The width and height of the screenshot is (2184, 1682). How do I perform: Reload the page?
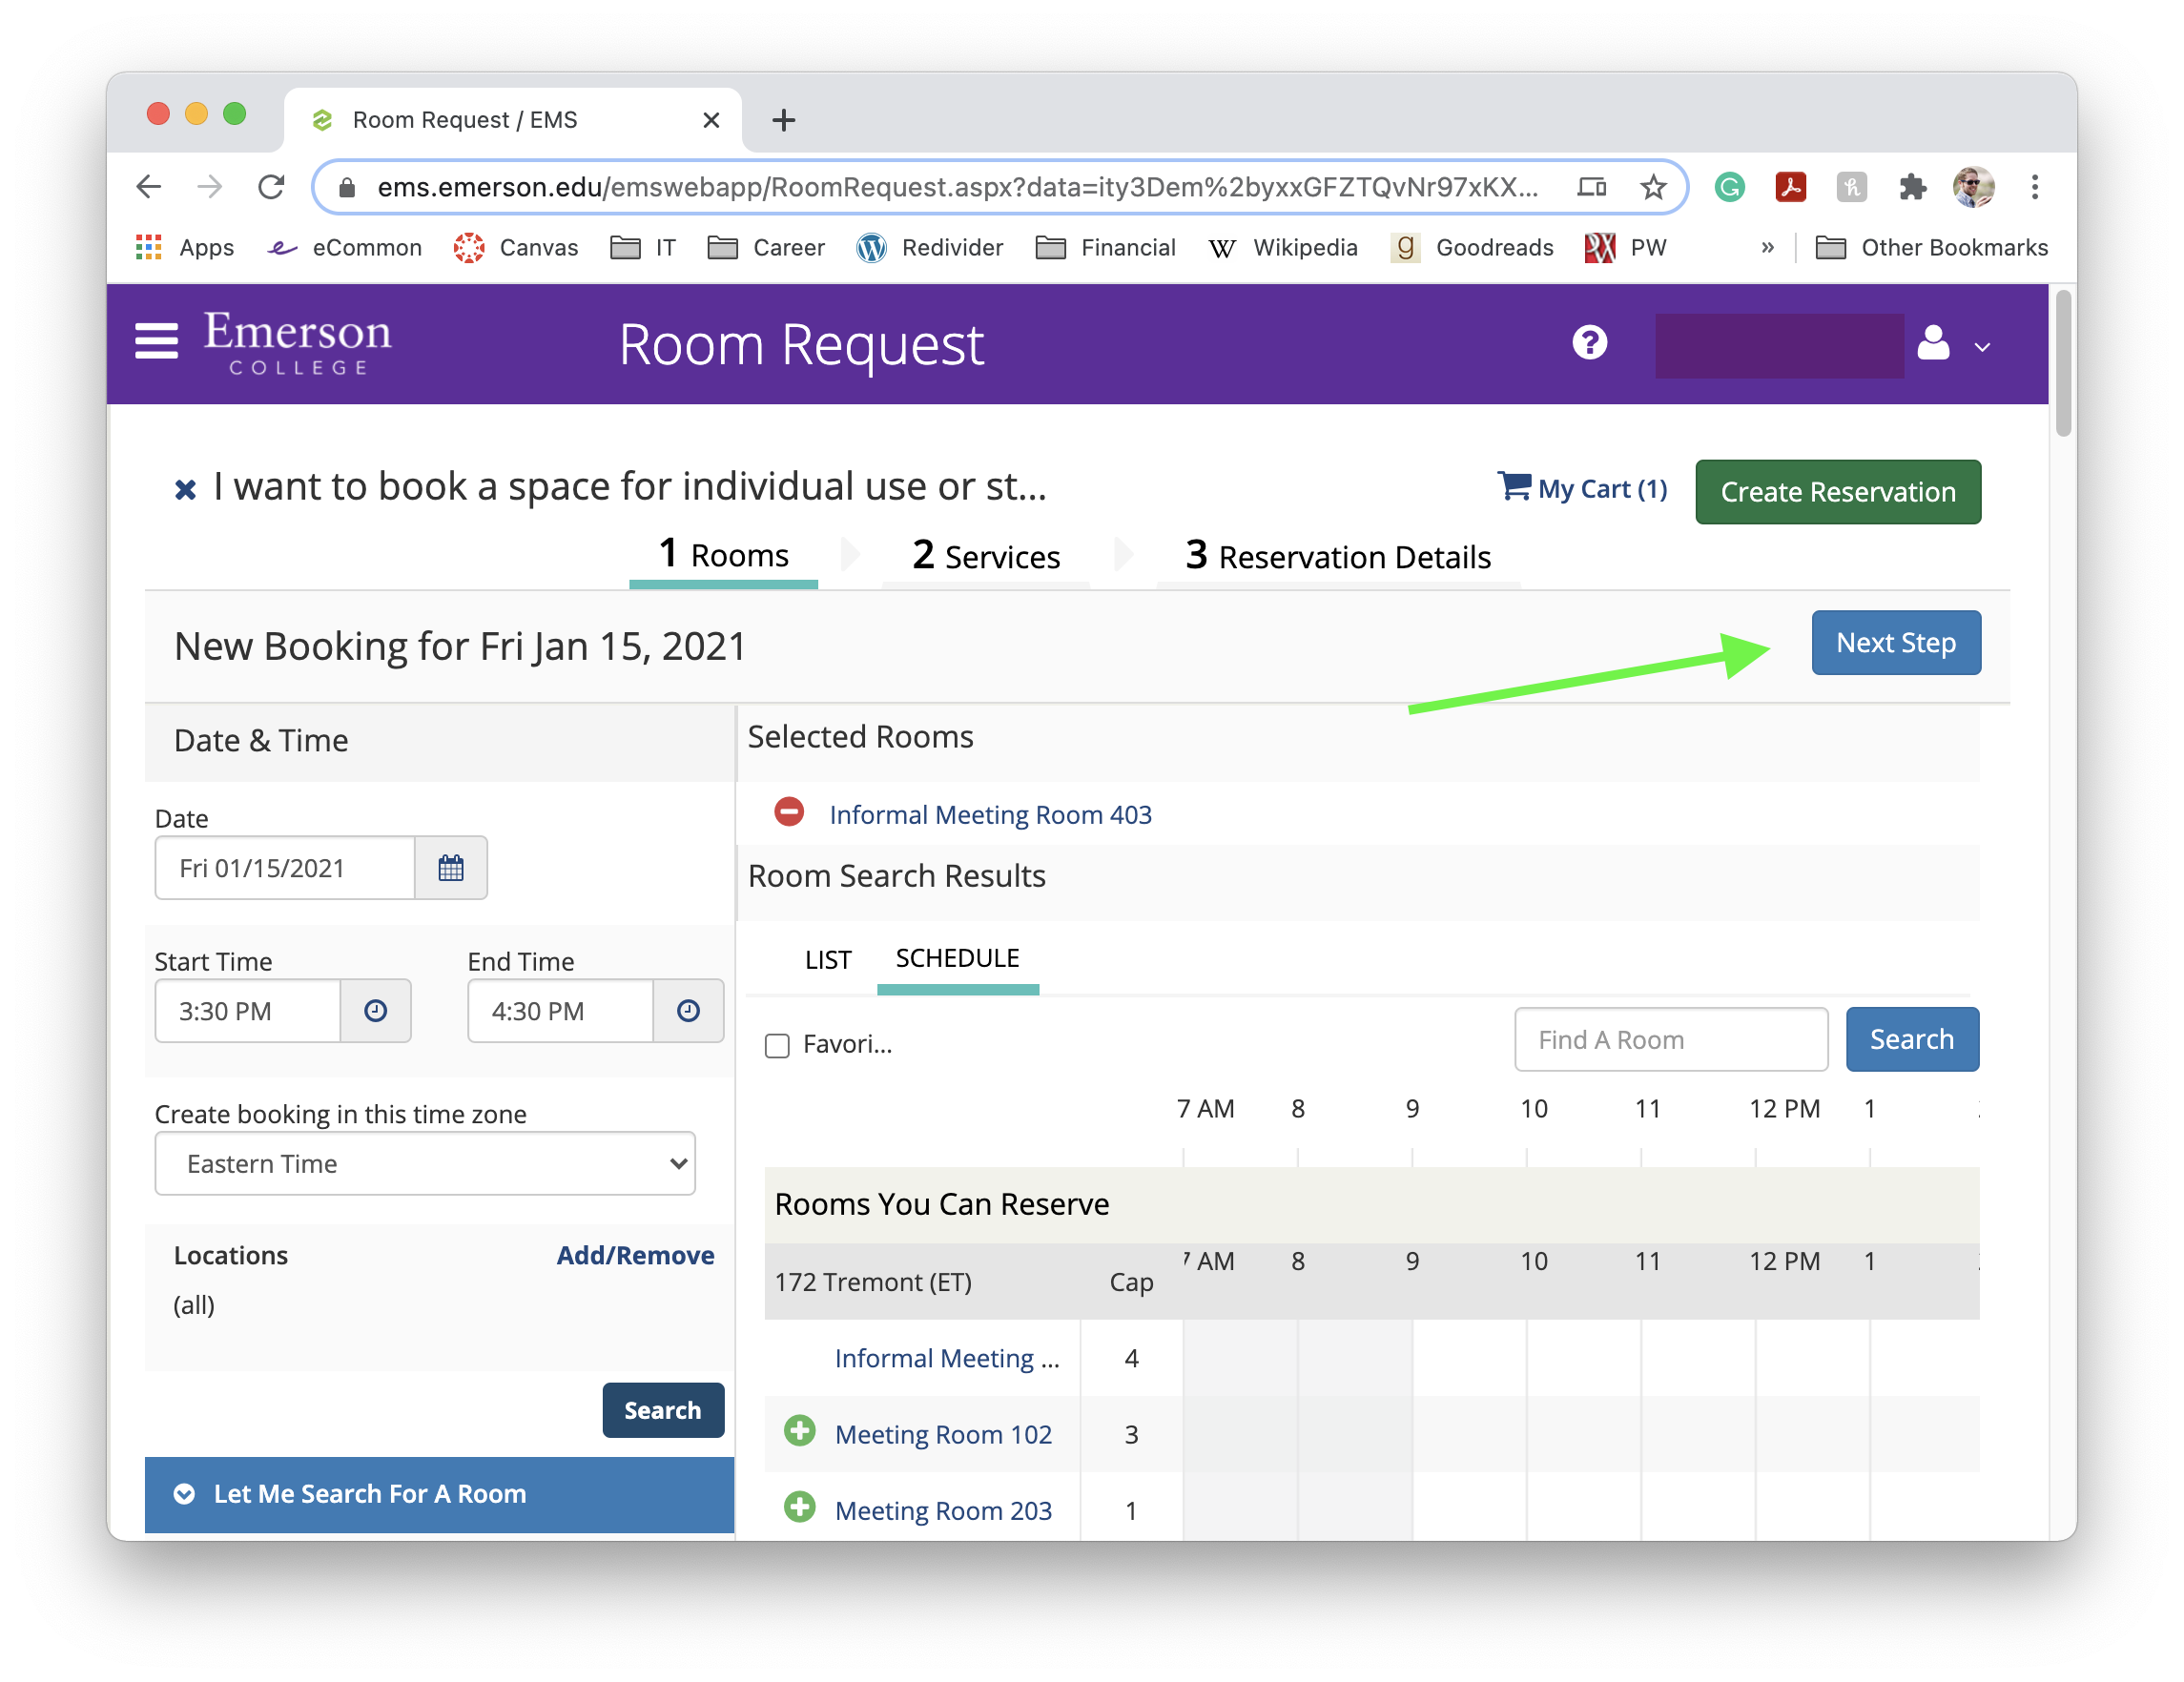(271, 187)
